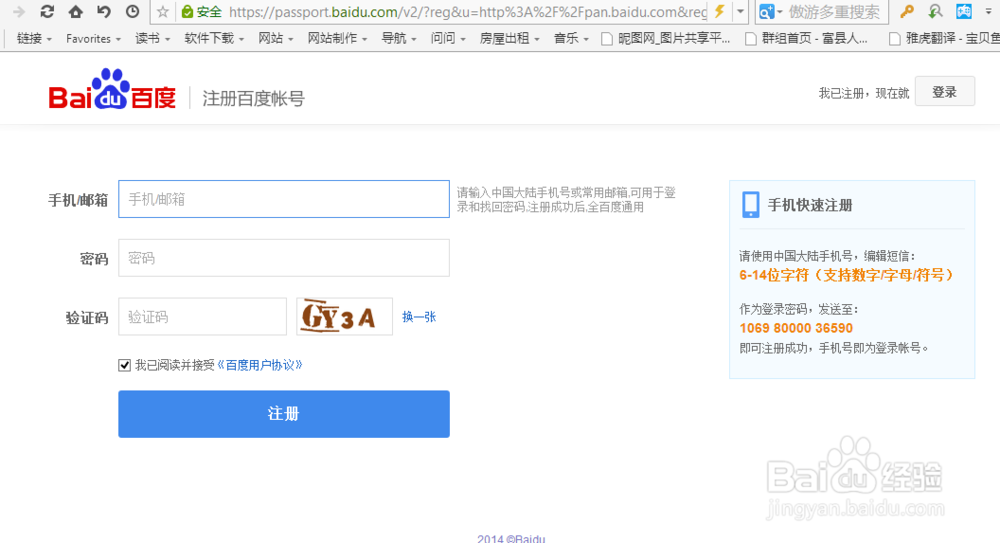Go to the browser home page

pos(75,11)
